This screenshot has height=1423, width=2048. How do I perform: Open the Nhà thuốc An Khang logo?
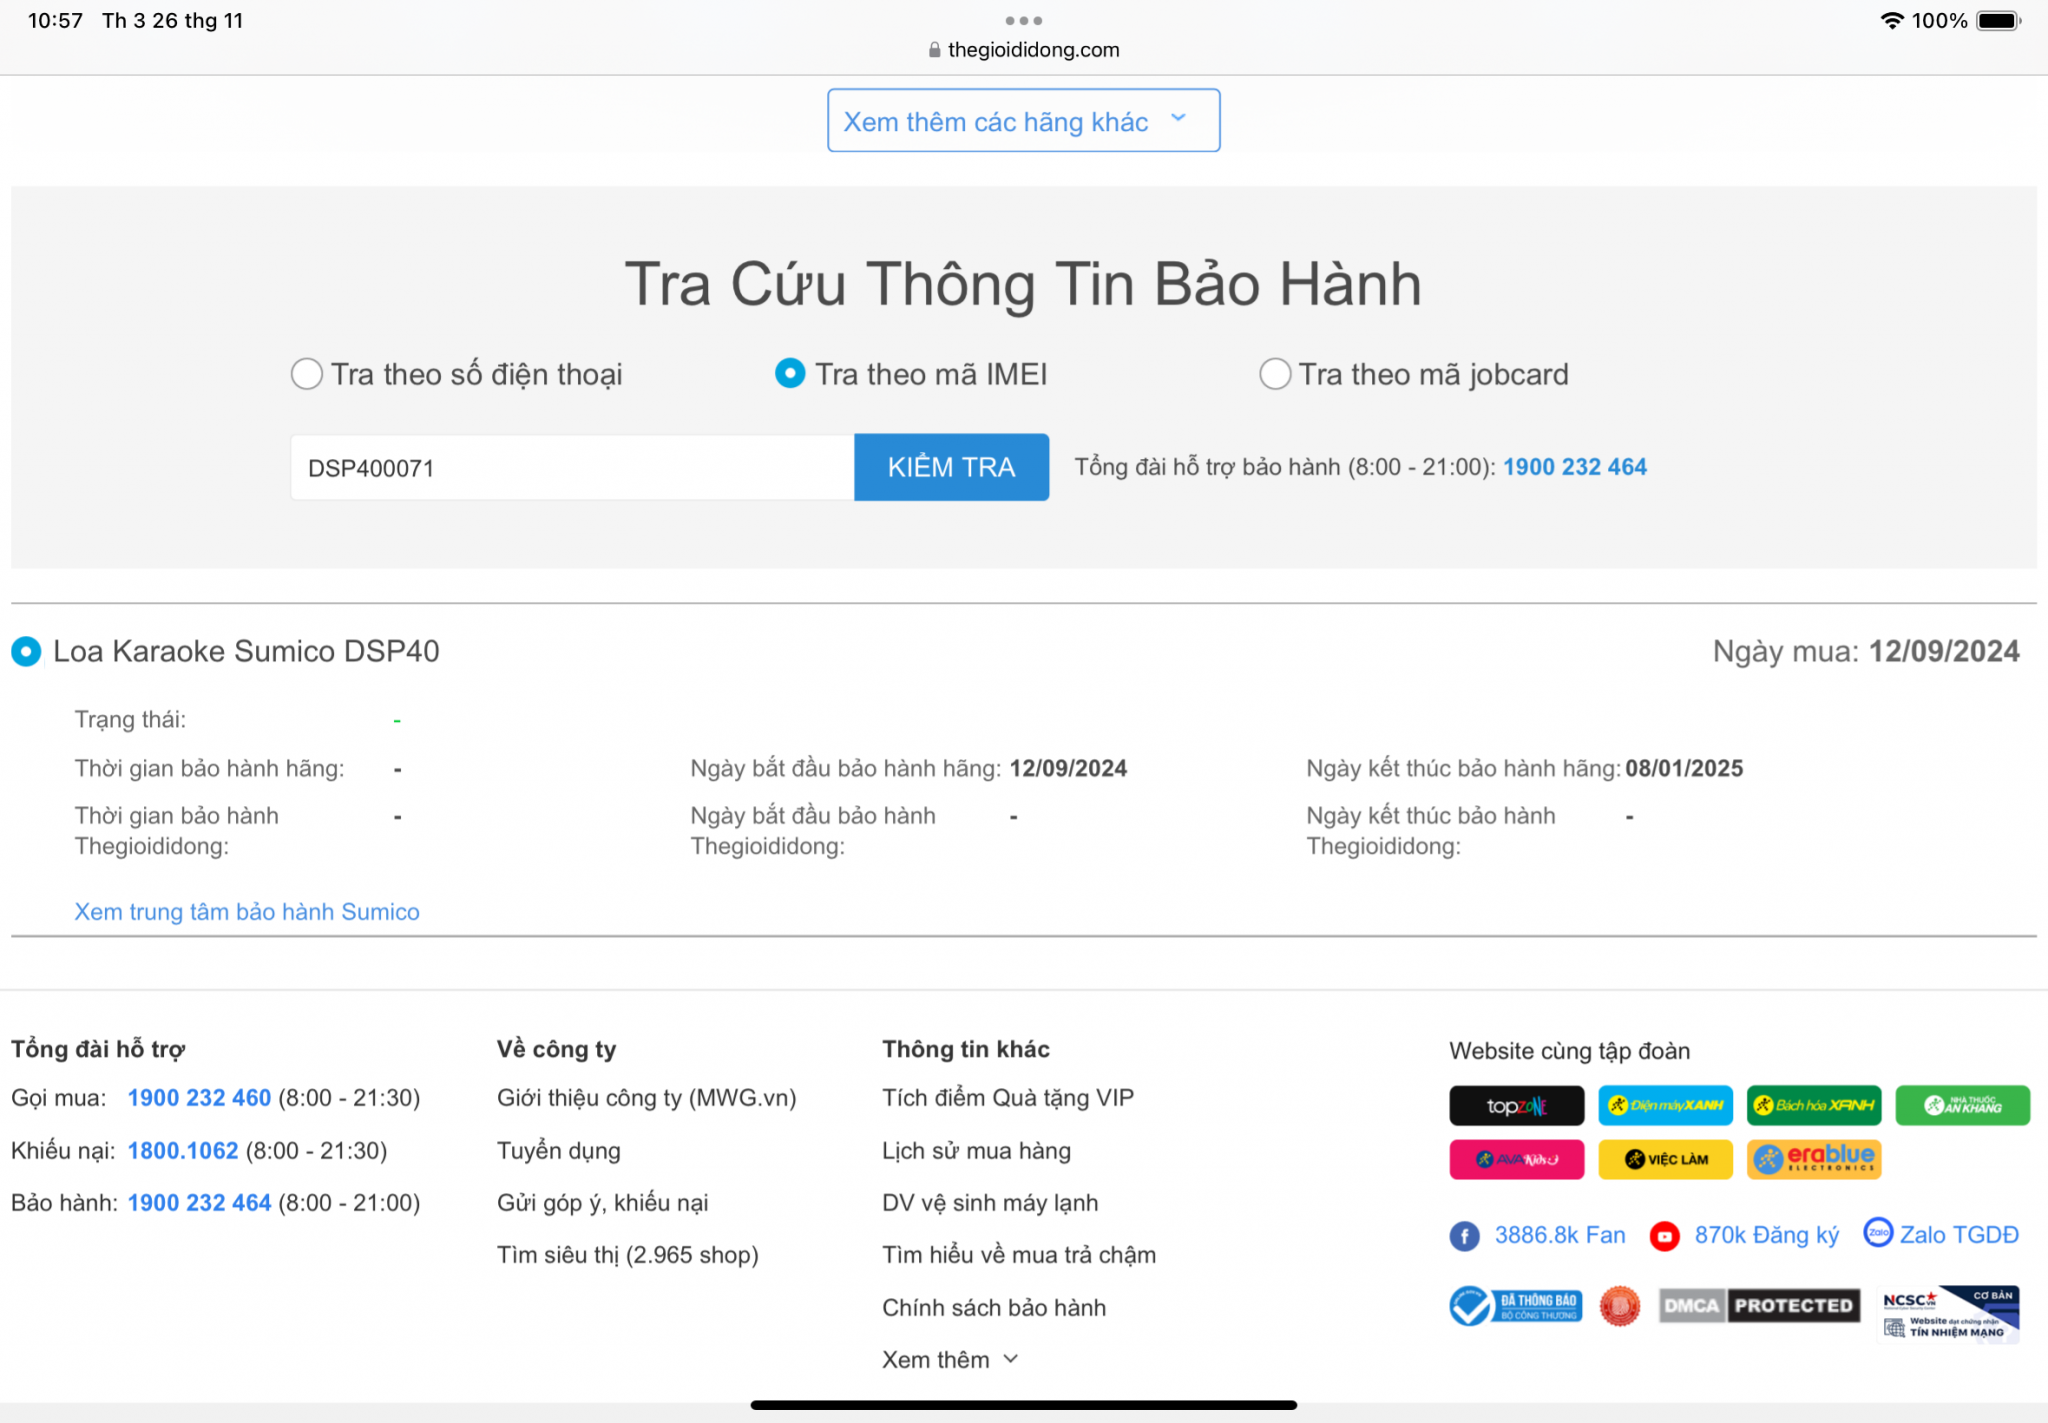tap(1963, 1105)
